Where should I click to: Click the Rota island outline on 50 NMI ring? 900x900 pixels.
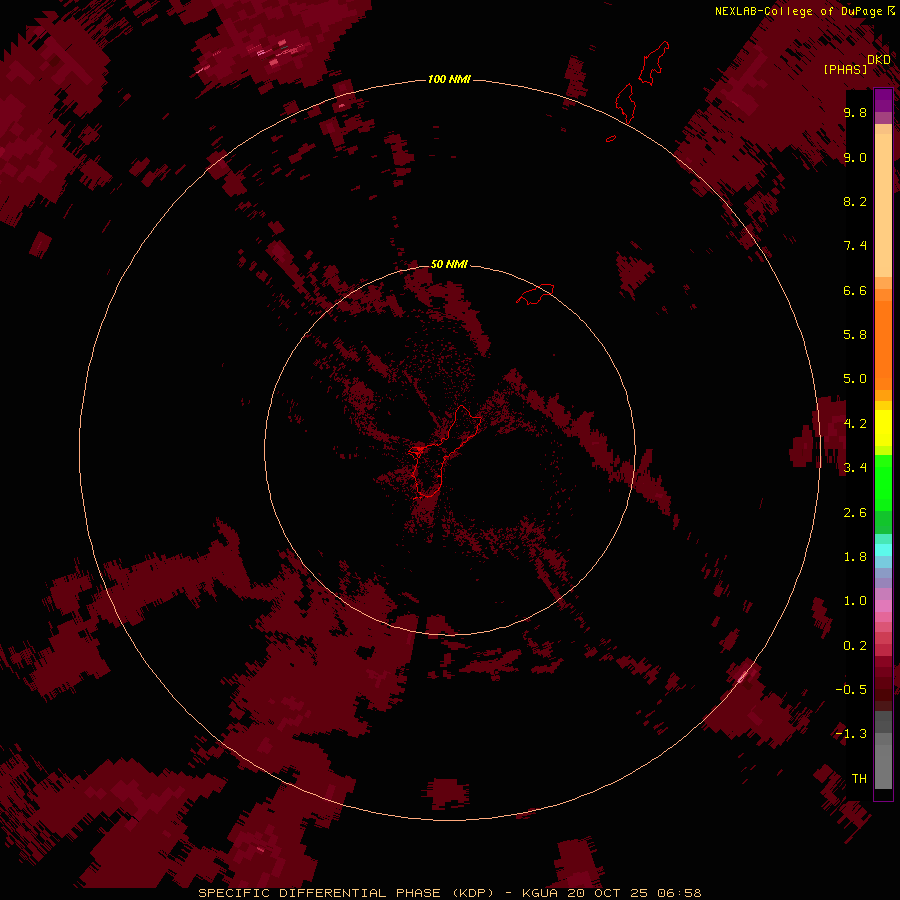(x=535, y=294)
